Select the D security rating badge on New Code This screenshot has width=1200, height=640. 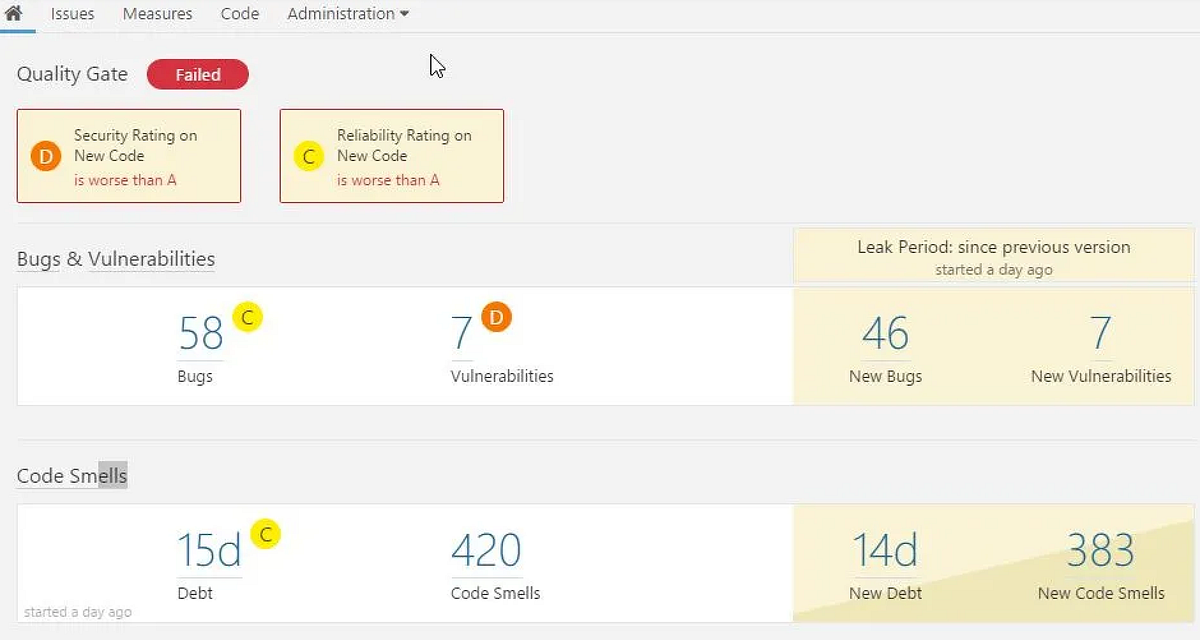pos(44,156)
